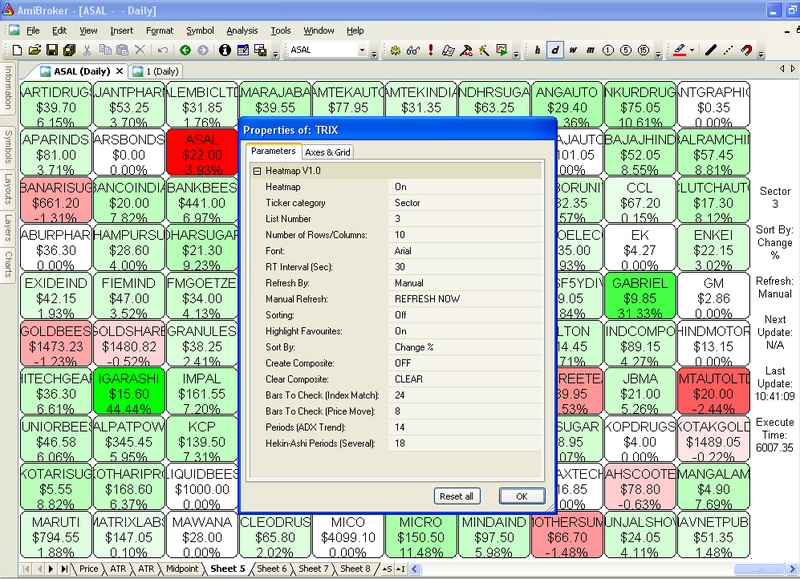Open the Refresh By 'Manual' value list
This screenshot has width=800, height=579.
coord(464,283)
